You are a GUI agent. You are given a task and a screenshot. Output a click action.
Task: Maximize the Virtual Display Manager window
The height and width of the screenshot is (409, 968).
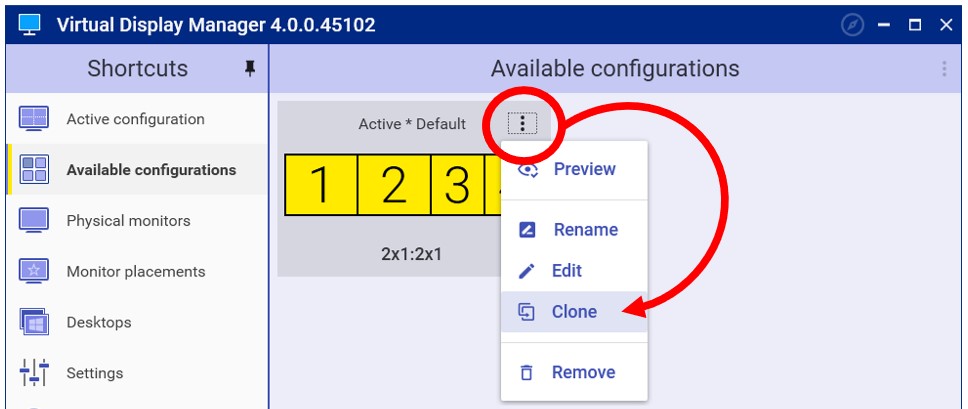[x=915, y=25]
